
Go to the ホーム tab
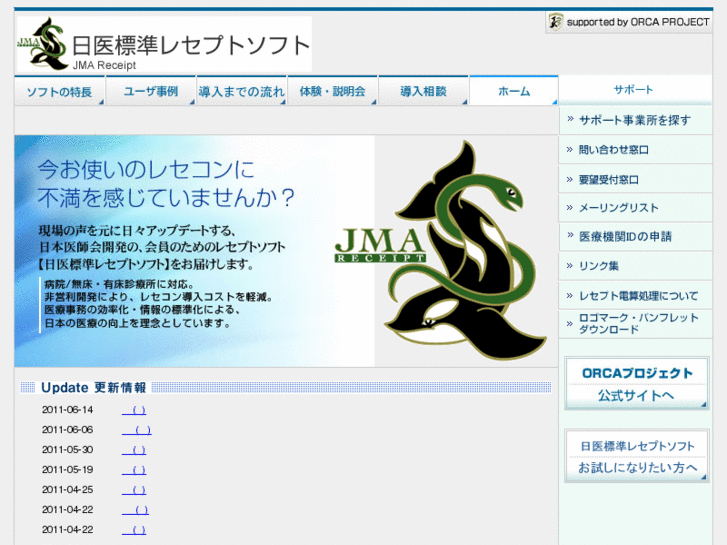click(x=514, y=91)
